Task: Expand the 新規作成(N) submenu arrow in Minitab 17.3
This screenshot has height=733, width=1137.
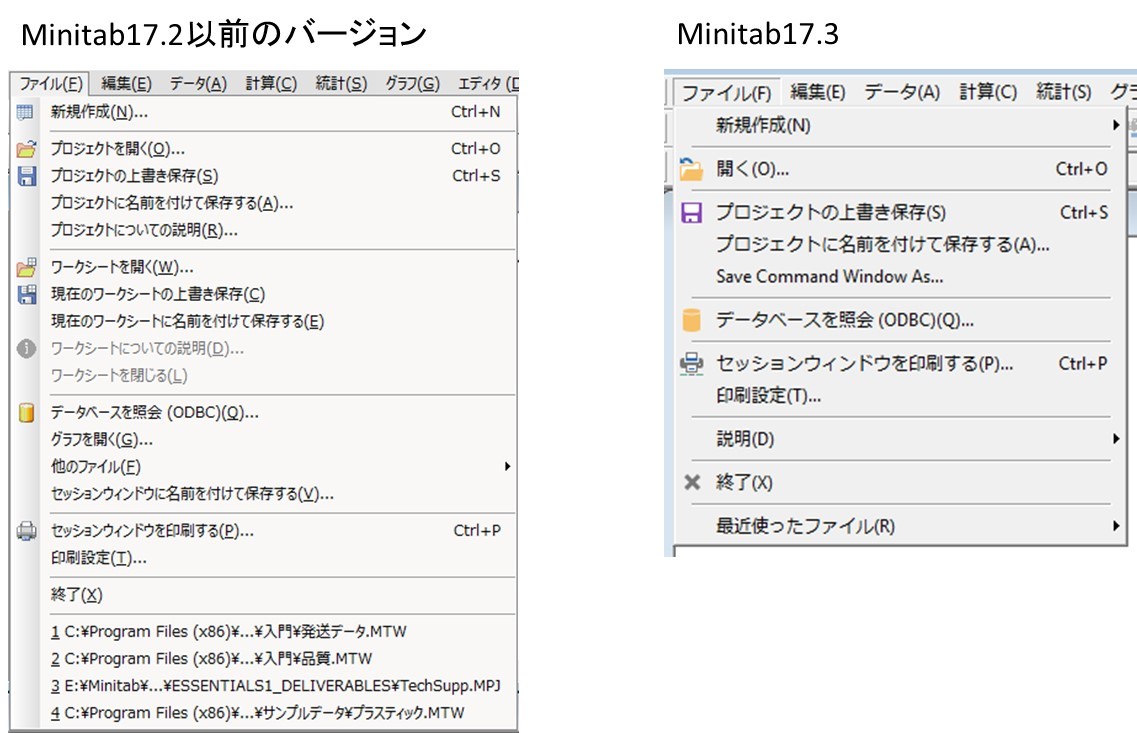Action: pyautogui.click(x=1116, y=125)
